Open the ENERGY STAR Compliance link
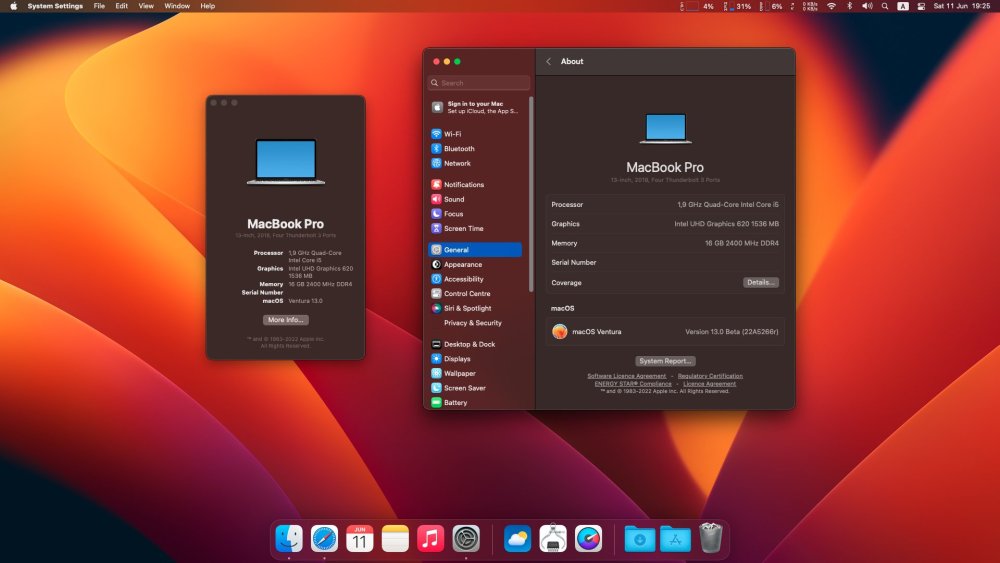 coord(633,384)
